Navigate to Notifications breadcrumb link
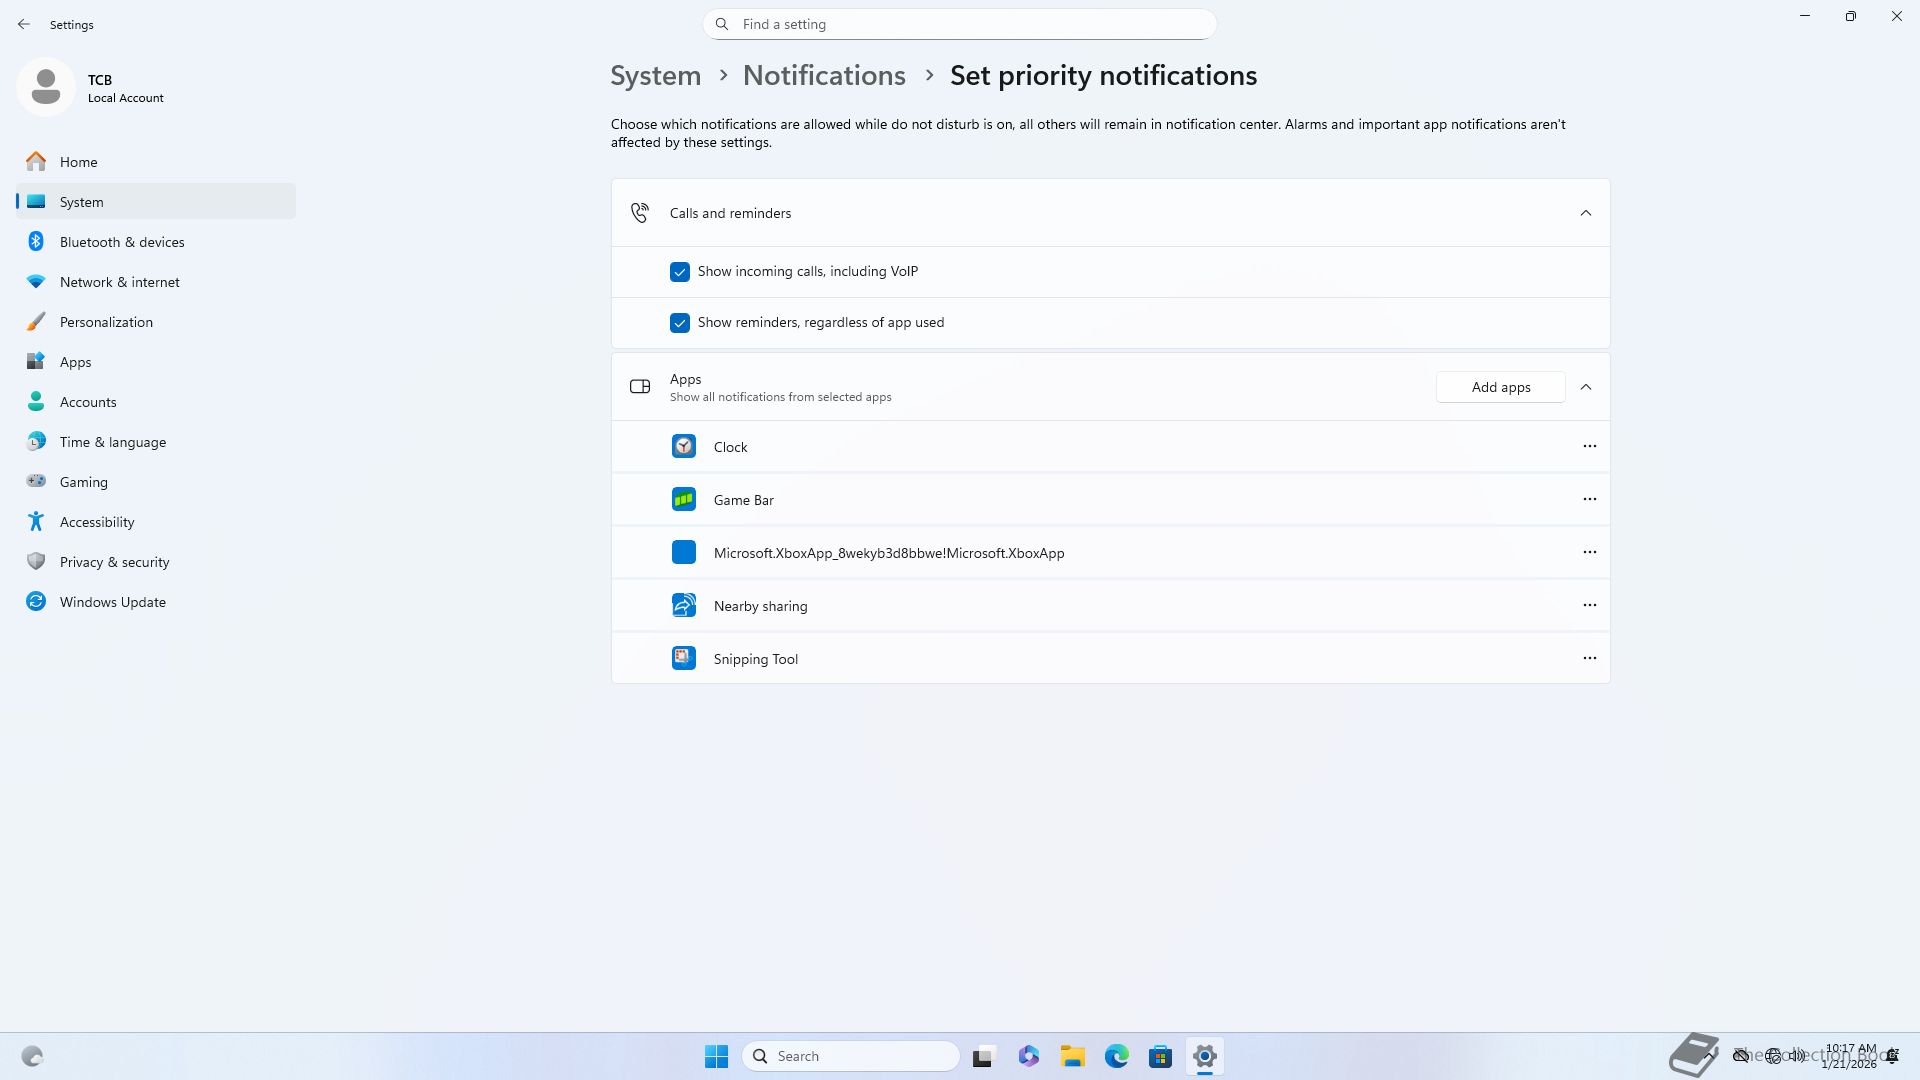This screenshot has width=1920, height=1080. 824,76
